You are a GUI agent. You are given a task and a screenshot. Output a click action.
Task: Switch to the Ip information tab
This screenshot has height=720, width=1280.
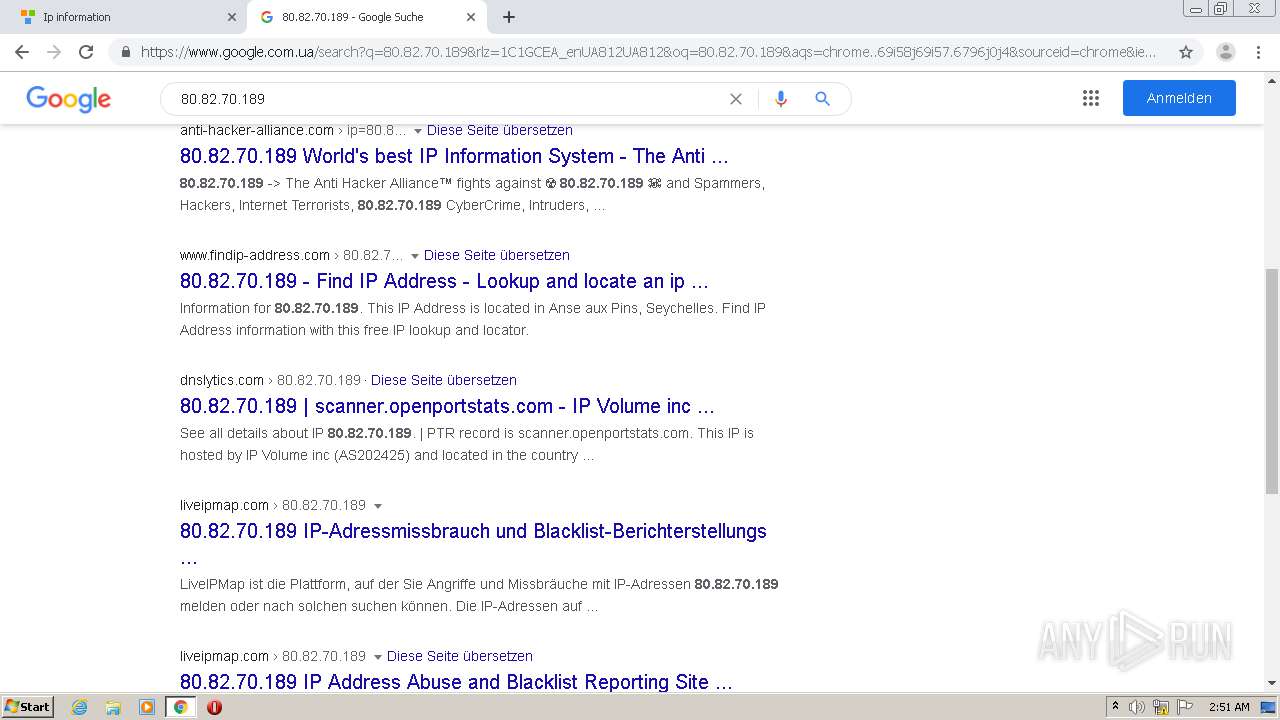(x=124, y=17)
